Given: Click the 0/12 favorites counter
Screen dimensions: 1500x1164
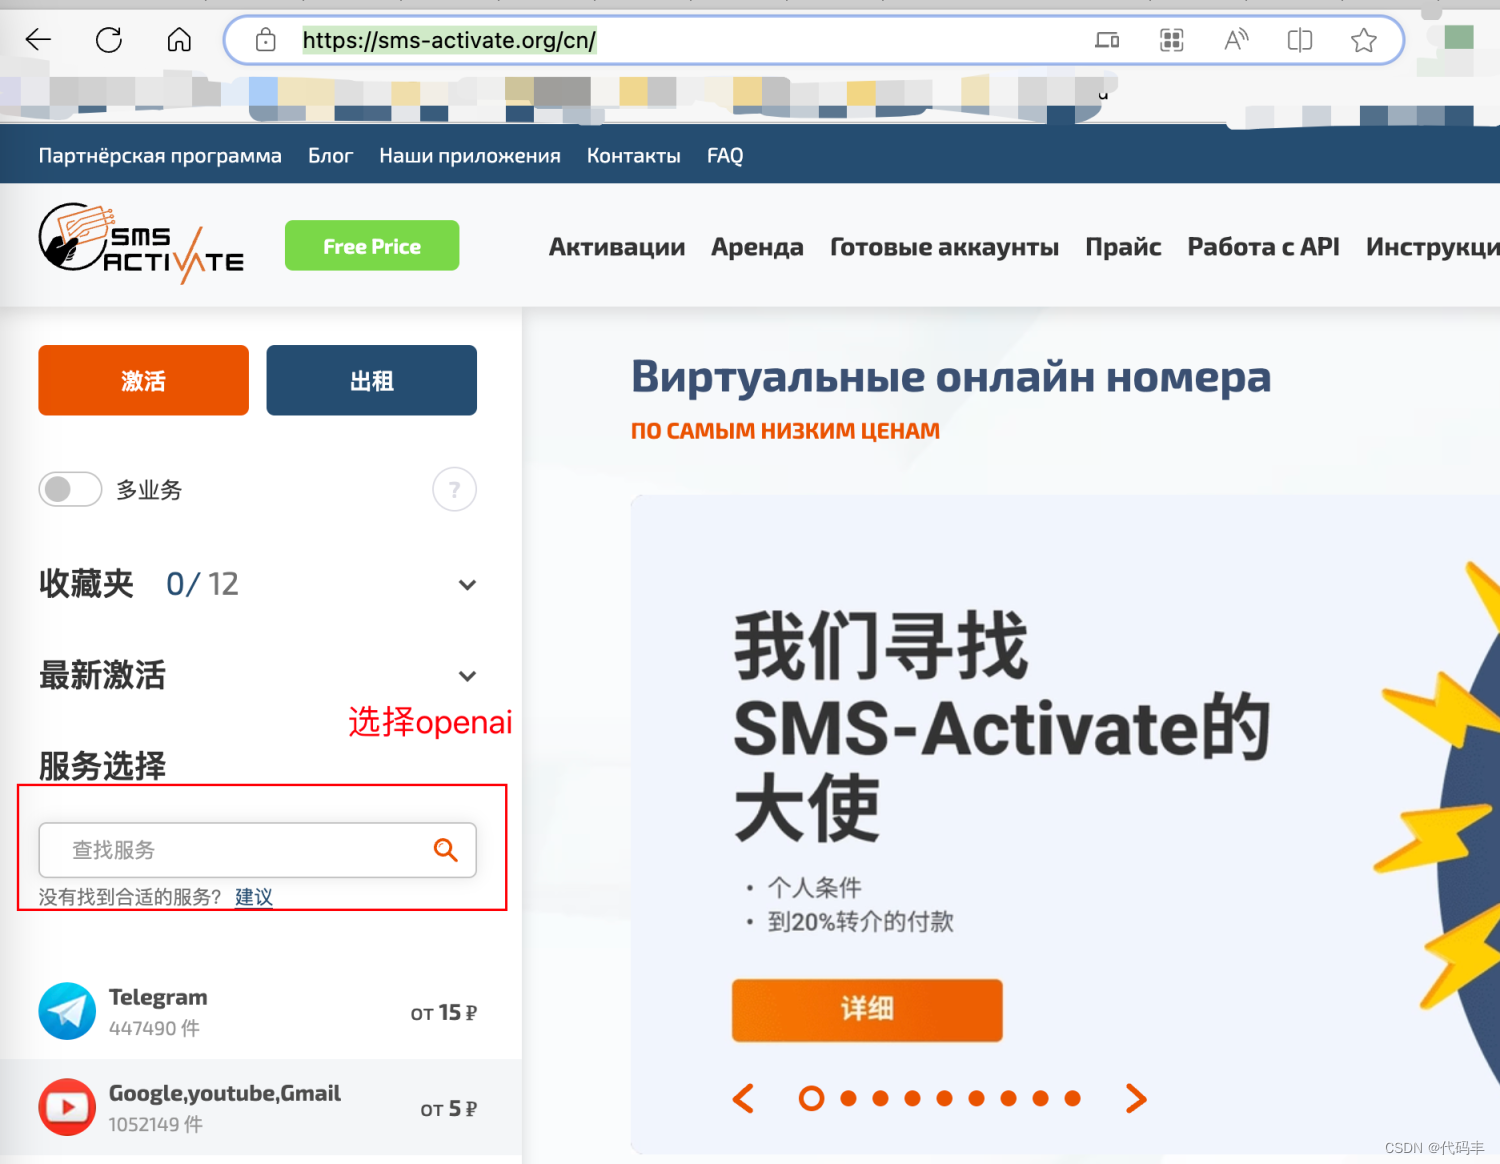Looking at the screenshot, I should click(x=202, y=584).
